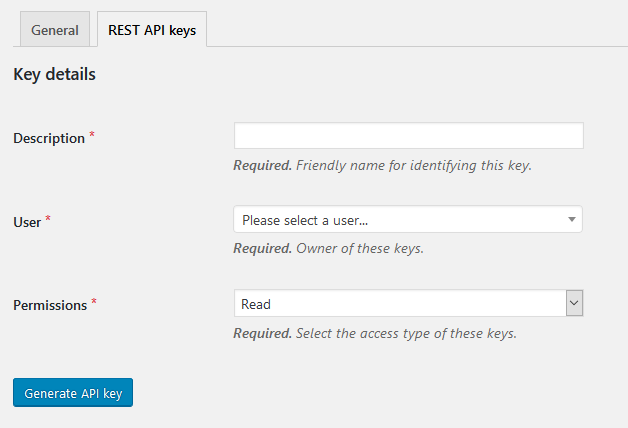This screenshot has width=628, height=428.
Task: Click the chevron arrow on Permissions select
Action: click(x=574, y=303)
